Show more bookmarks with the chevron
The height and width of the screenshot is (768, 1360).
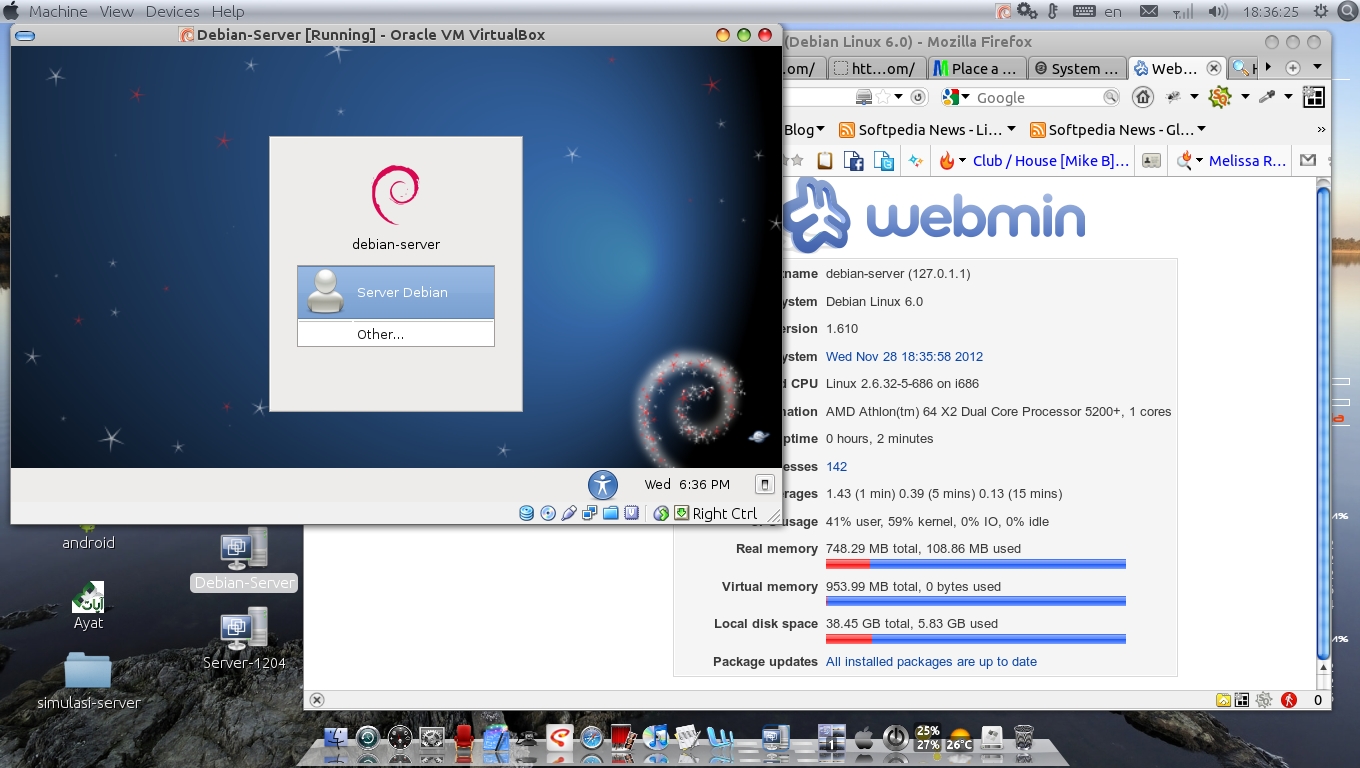[1321, 129]
